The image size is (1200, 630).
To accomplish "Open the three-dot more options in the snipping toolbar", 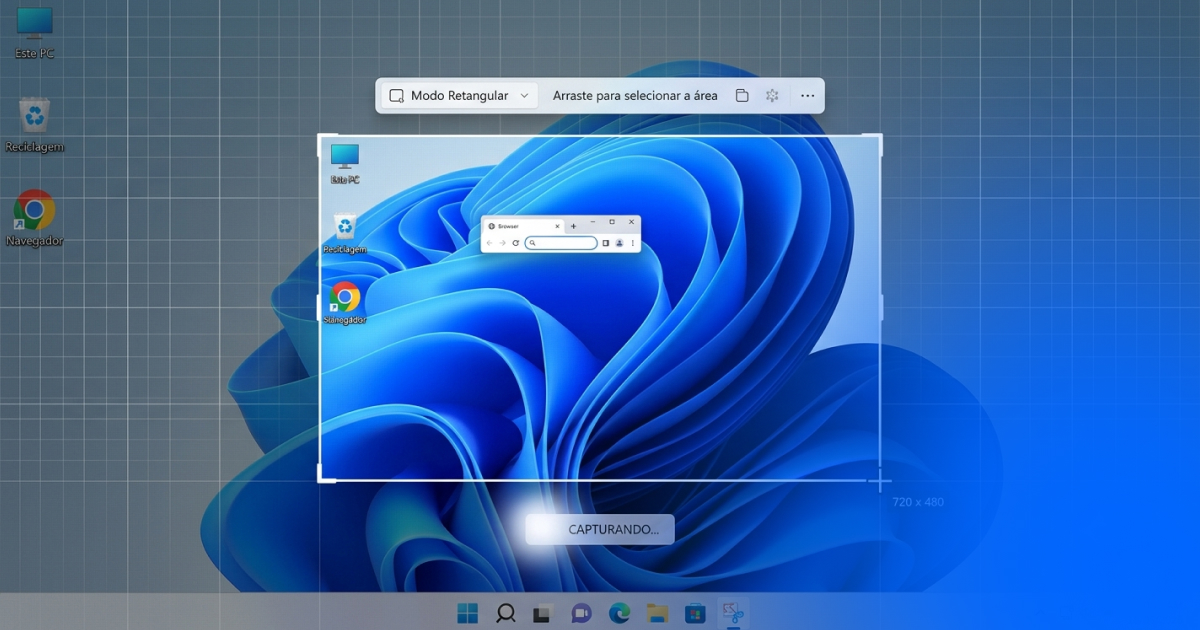I will pyautogui.click(x=807, y=96).
